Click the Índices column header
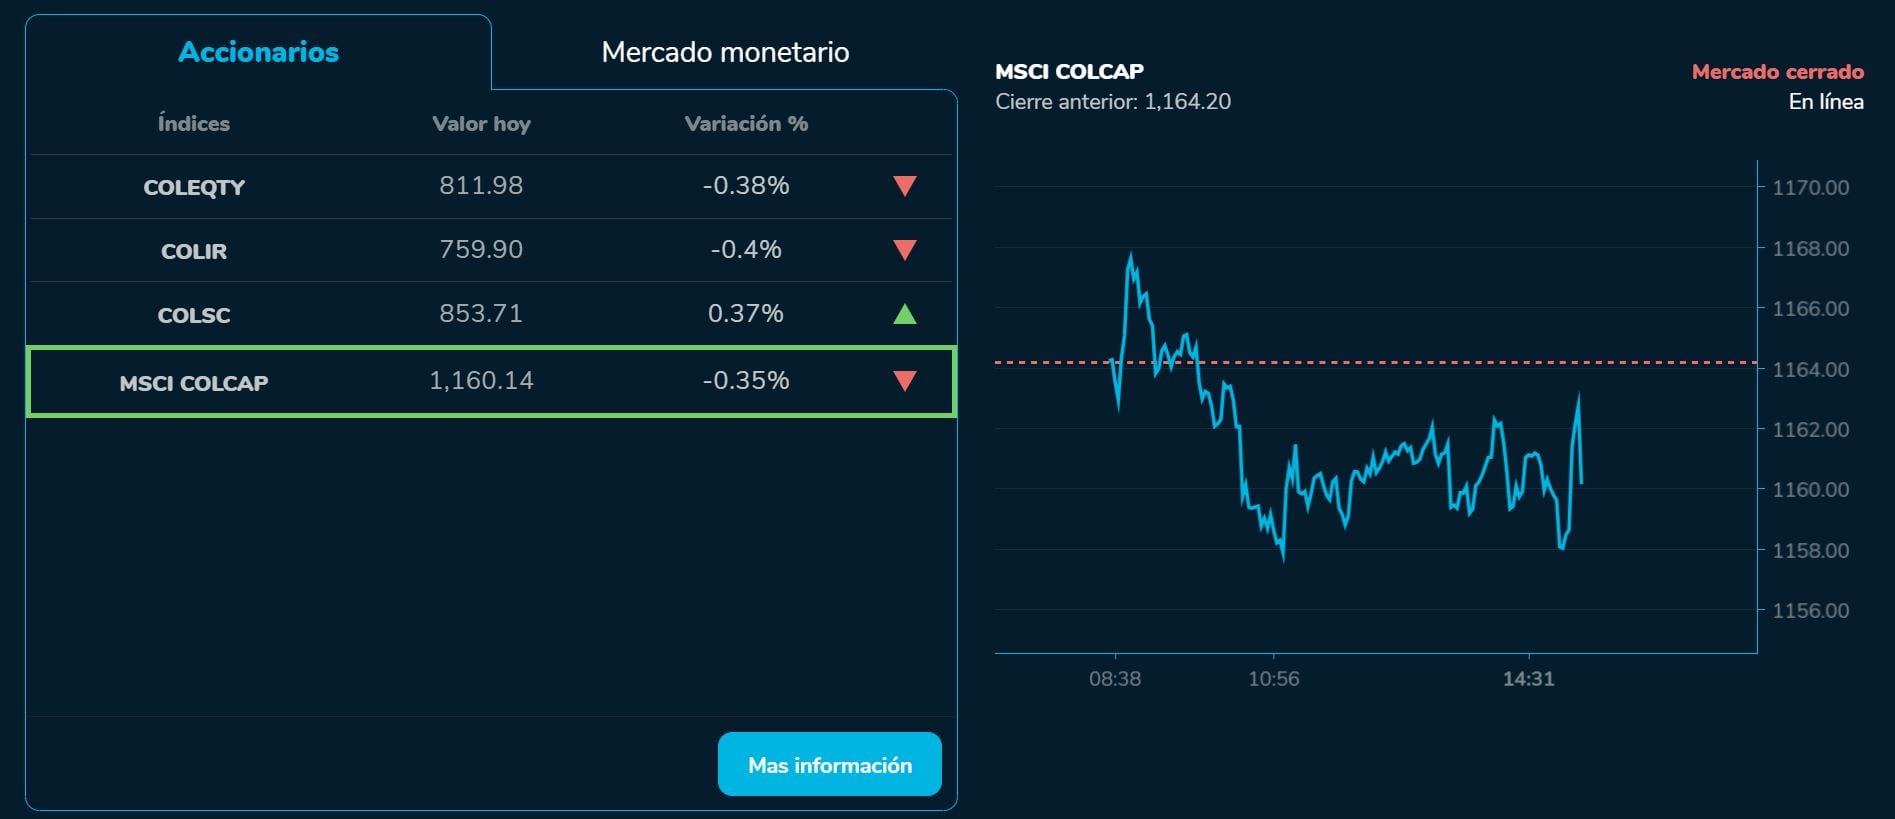Image resolution: width=1895 pixels, height=819 pixels. pos(194,124)
